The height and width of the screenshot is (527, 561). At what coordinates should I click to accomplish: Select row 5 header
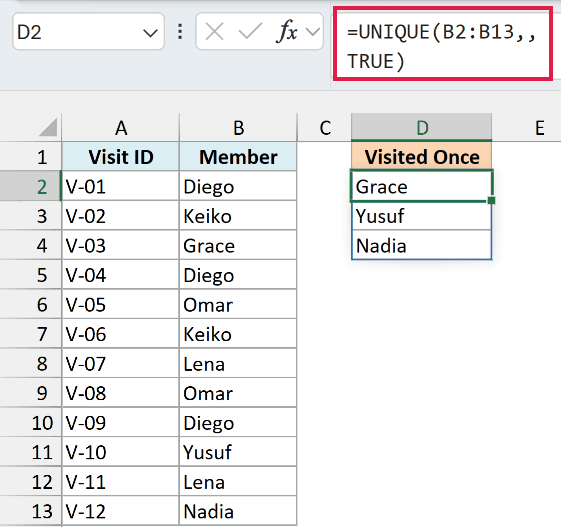(x=31, y=275)
